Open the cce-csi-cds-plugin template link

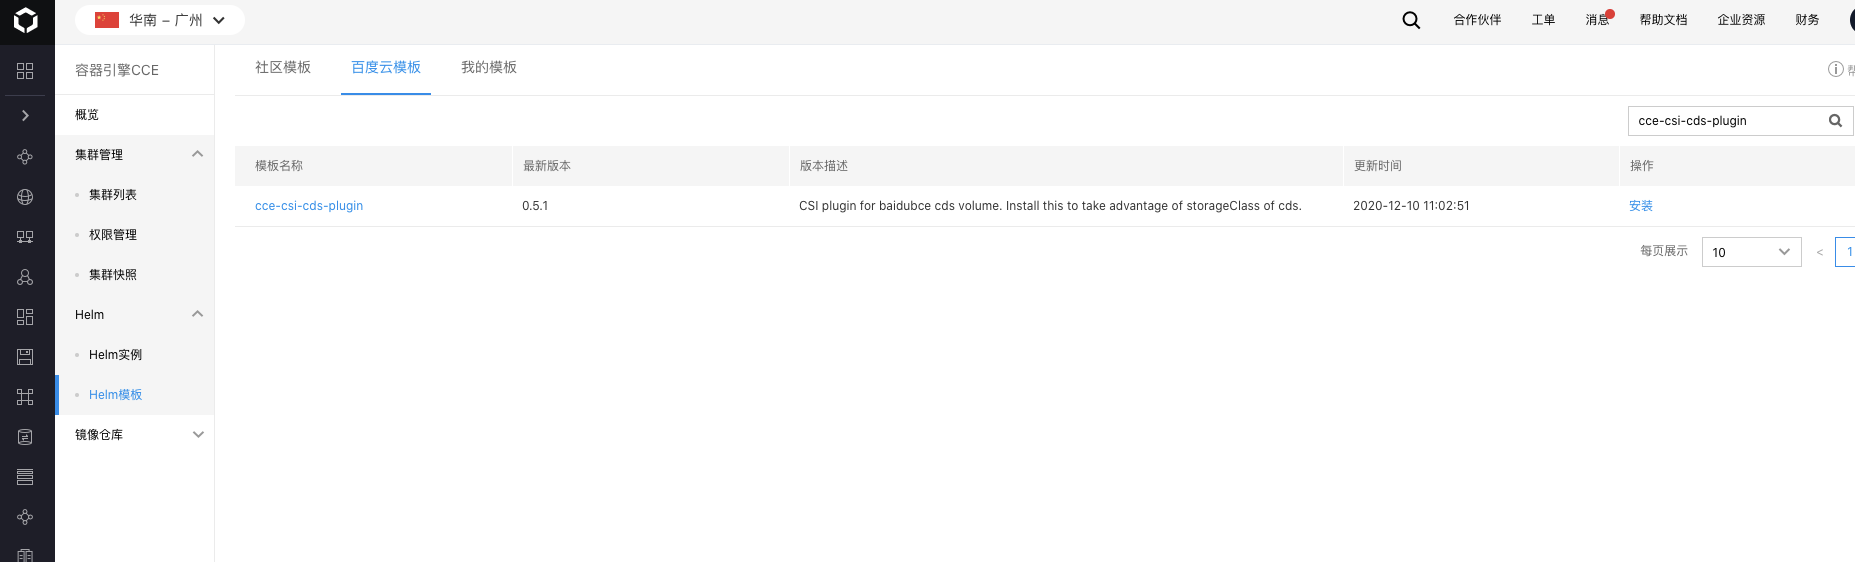click(x=309, y=206)
